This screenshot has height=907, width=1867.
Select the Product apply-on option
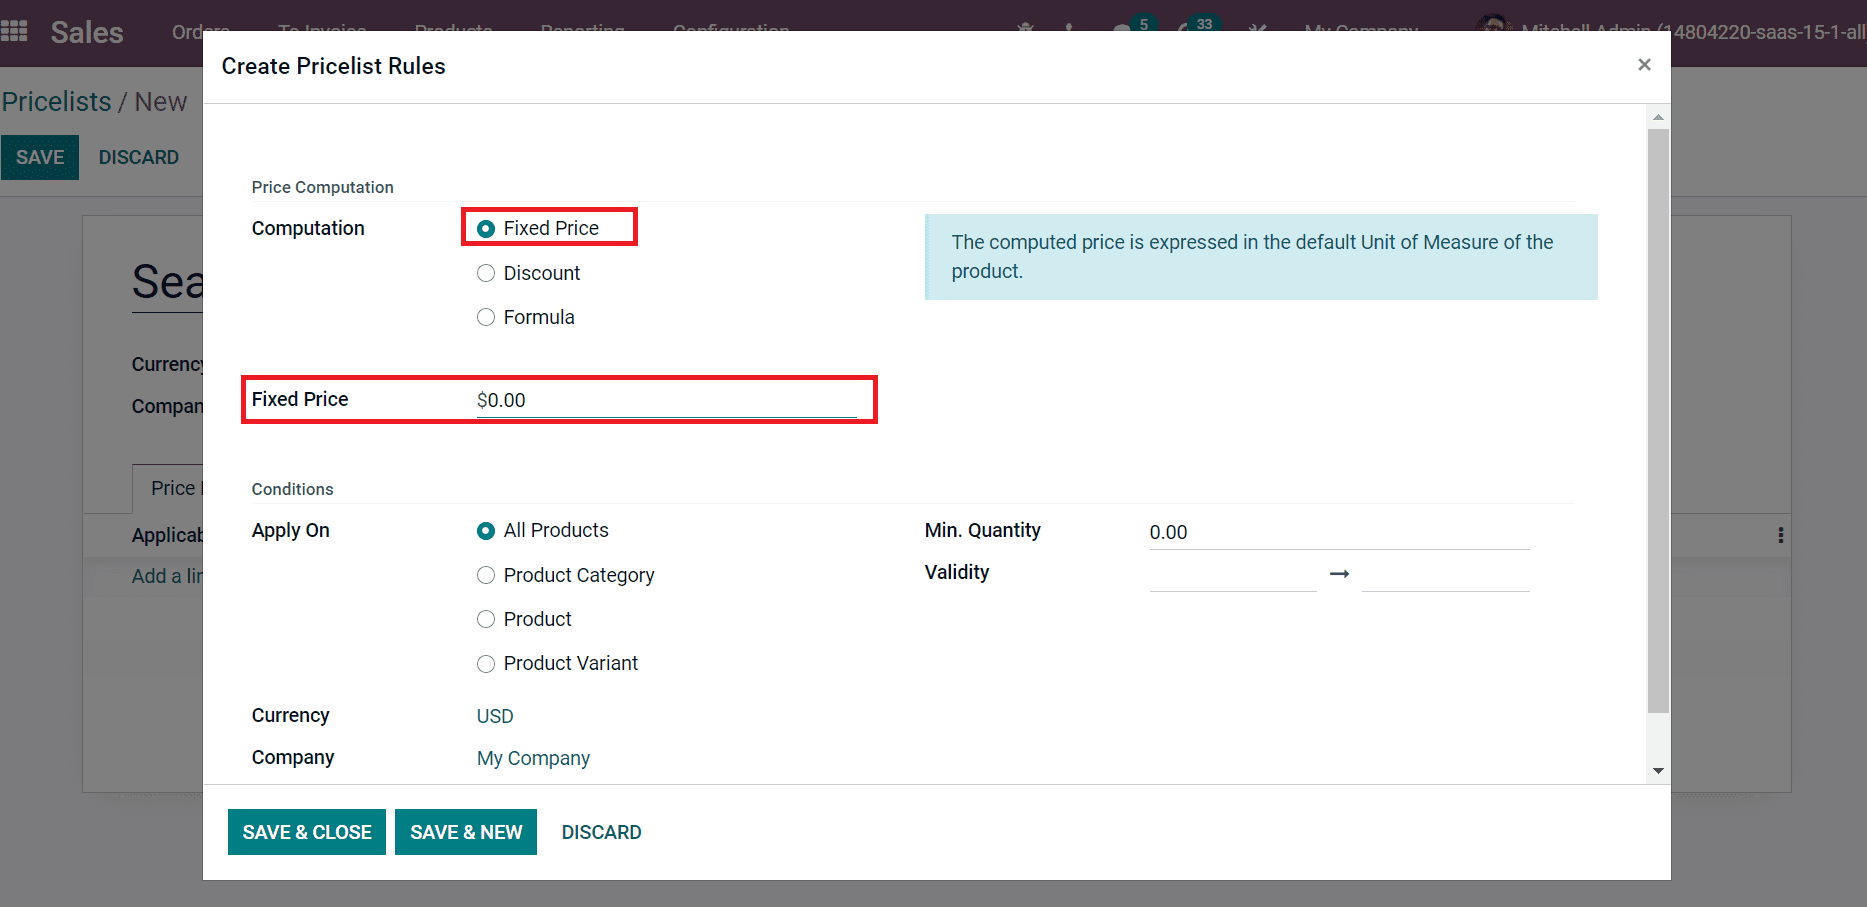[486, 619]
